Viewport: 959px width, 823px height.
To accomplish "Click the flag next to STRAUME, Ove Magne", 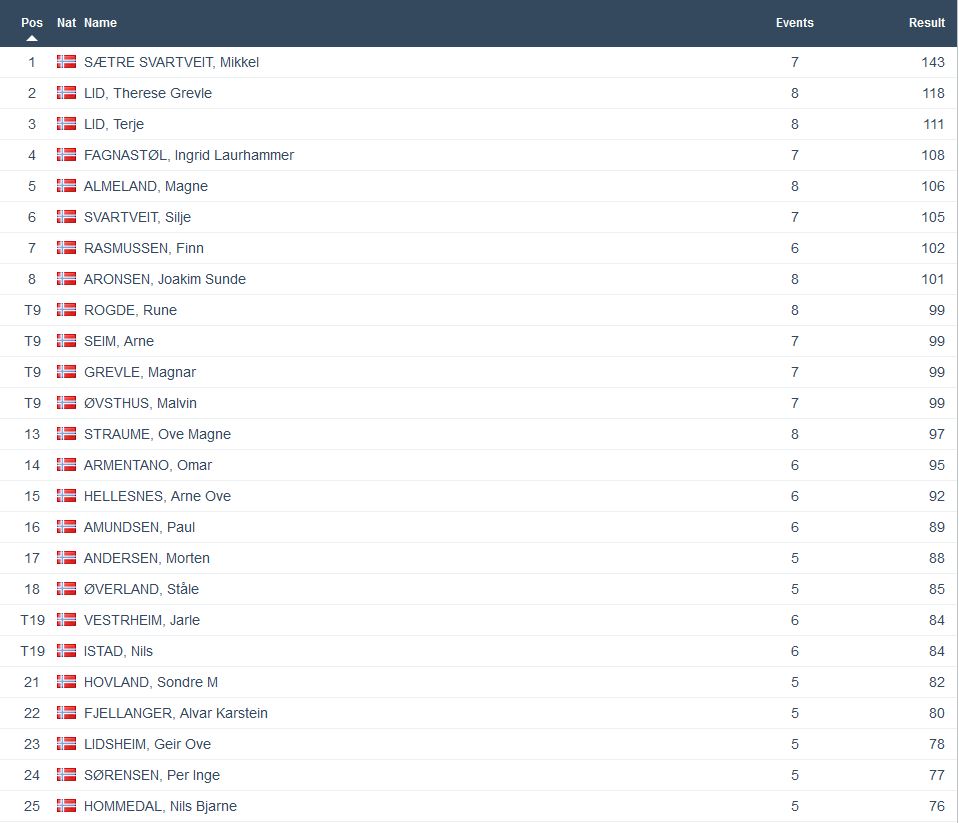I will [66, 434].
